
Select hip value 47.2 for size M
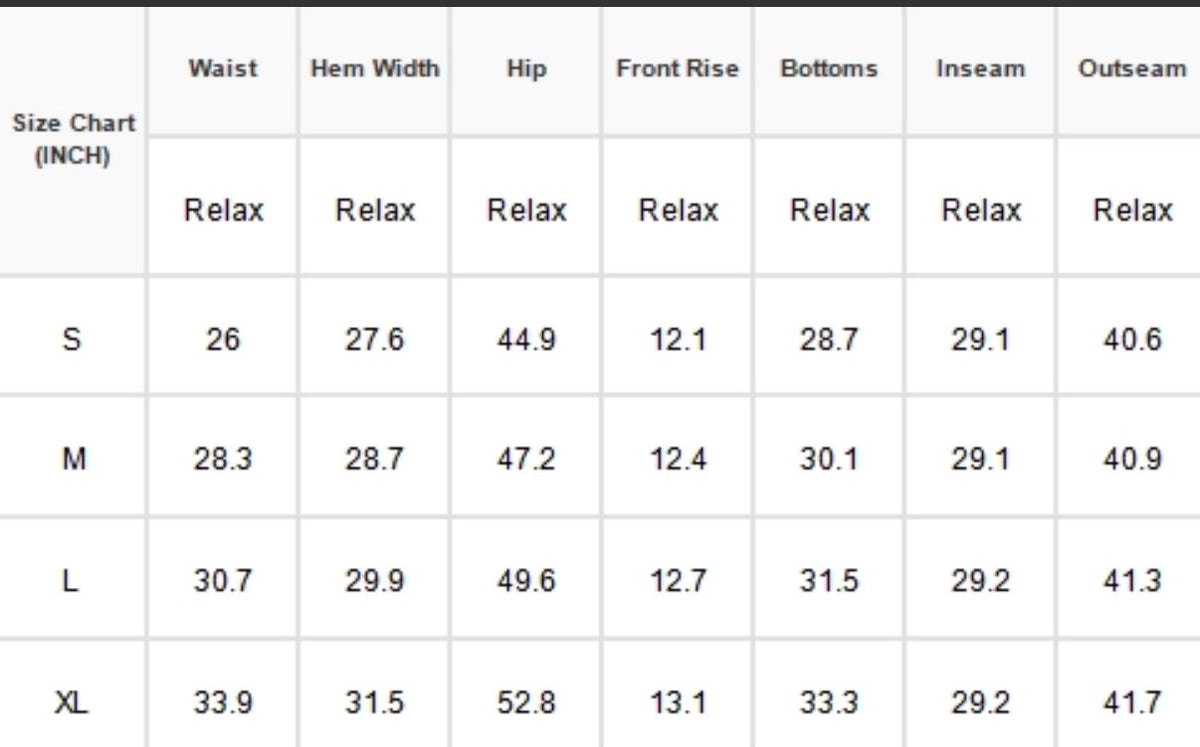click(526, 459)
